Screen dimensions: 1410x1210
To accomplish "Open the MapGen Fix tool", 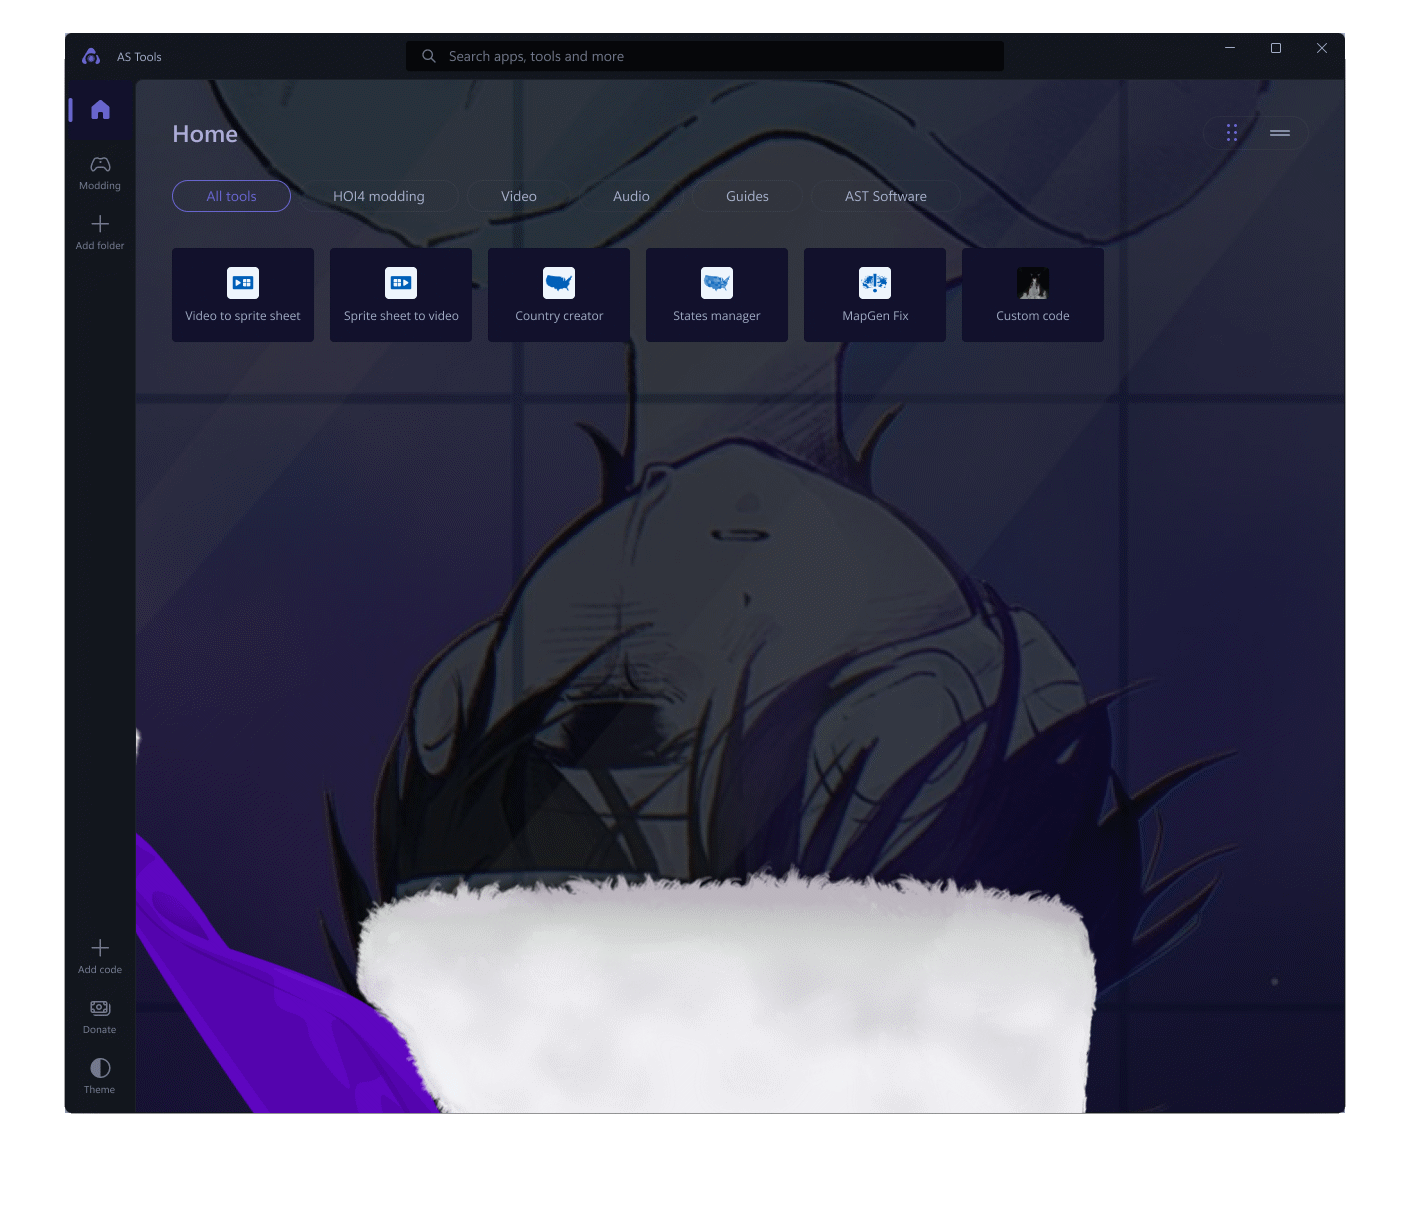I will pyautogui.click(x=875, y=295).
